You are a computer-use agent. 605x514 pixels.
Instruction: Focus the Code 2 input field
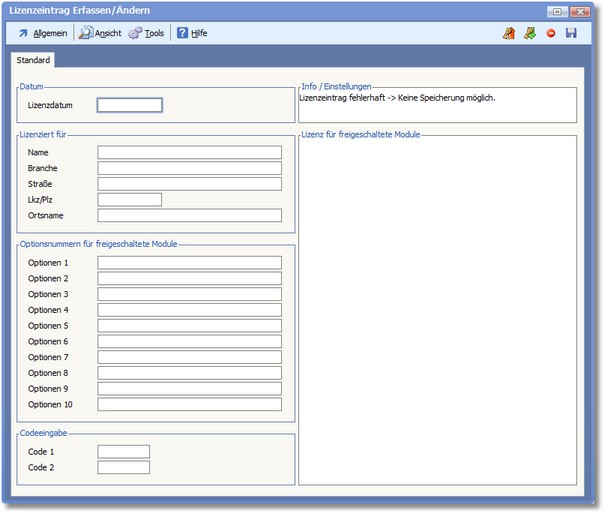[123, 467]
